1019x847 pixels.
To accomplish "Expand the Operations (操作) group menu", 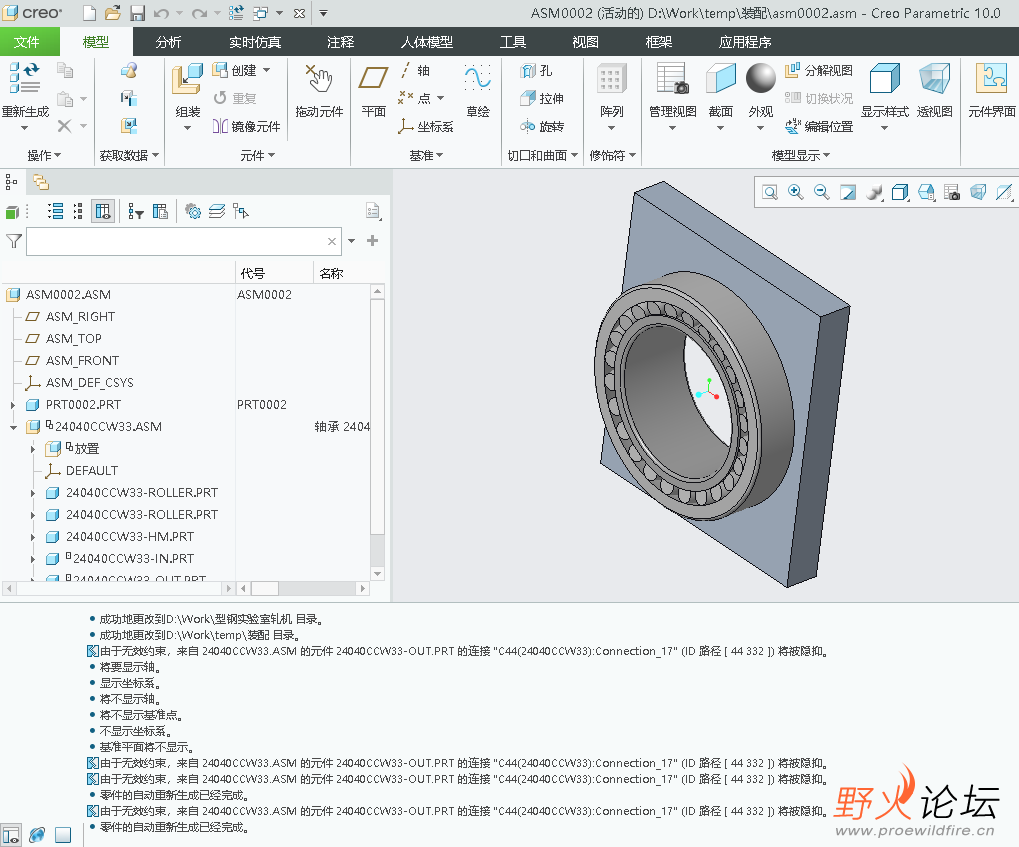I will click(x=44, y=155).
